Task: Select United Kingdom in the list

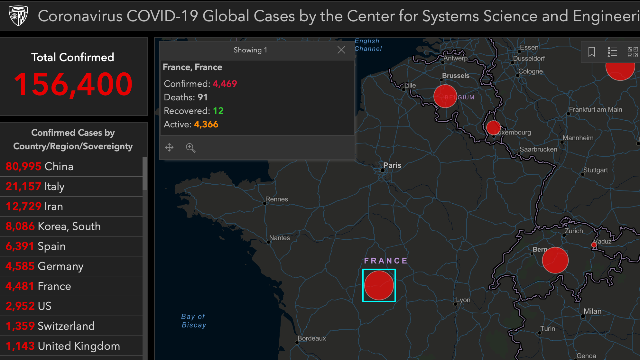Action: click(x=71, y=346)
